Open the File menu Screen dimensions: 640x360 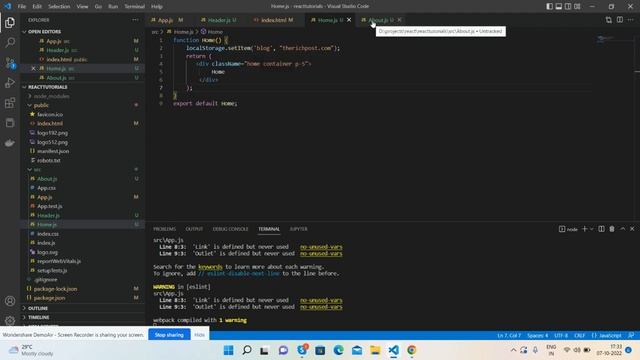click(x=22, y=7)
